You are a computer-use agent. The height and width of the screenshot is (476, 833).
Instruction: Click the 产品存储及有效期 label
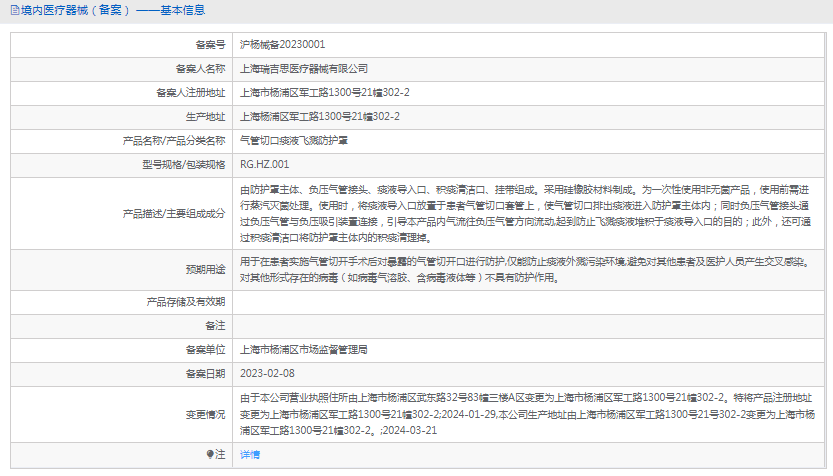(186, 302)
